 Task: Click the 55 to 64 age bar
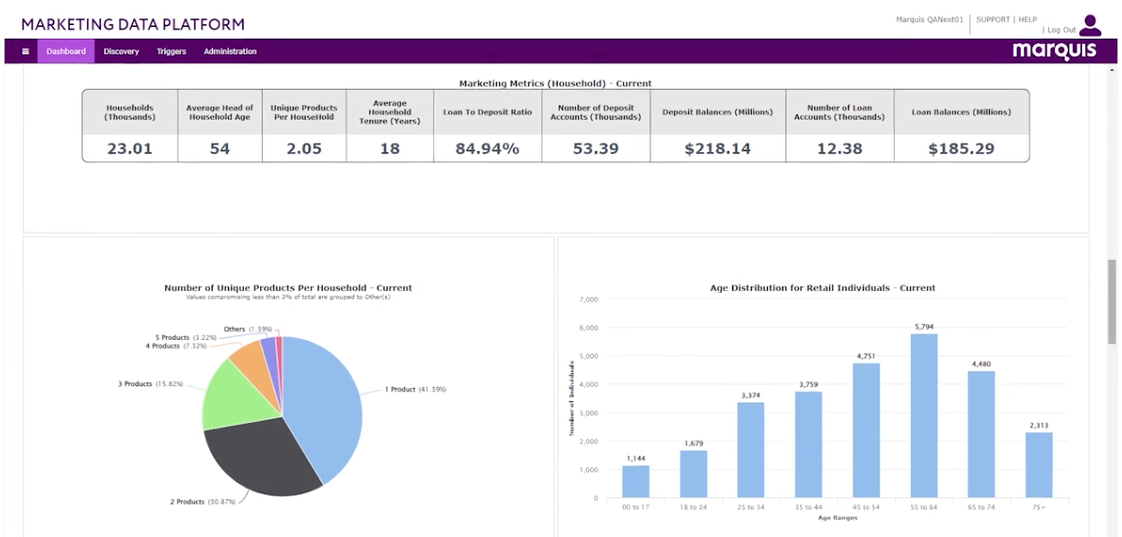click(923, 415)
